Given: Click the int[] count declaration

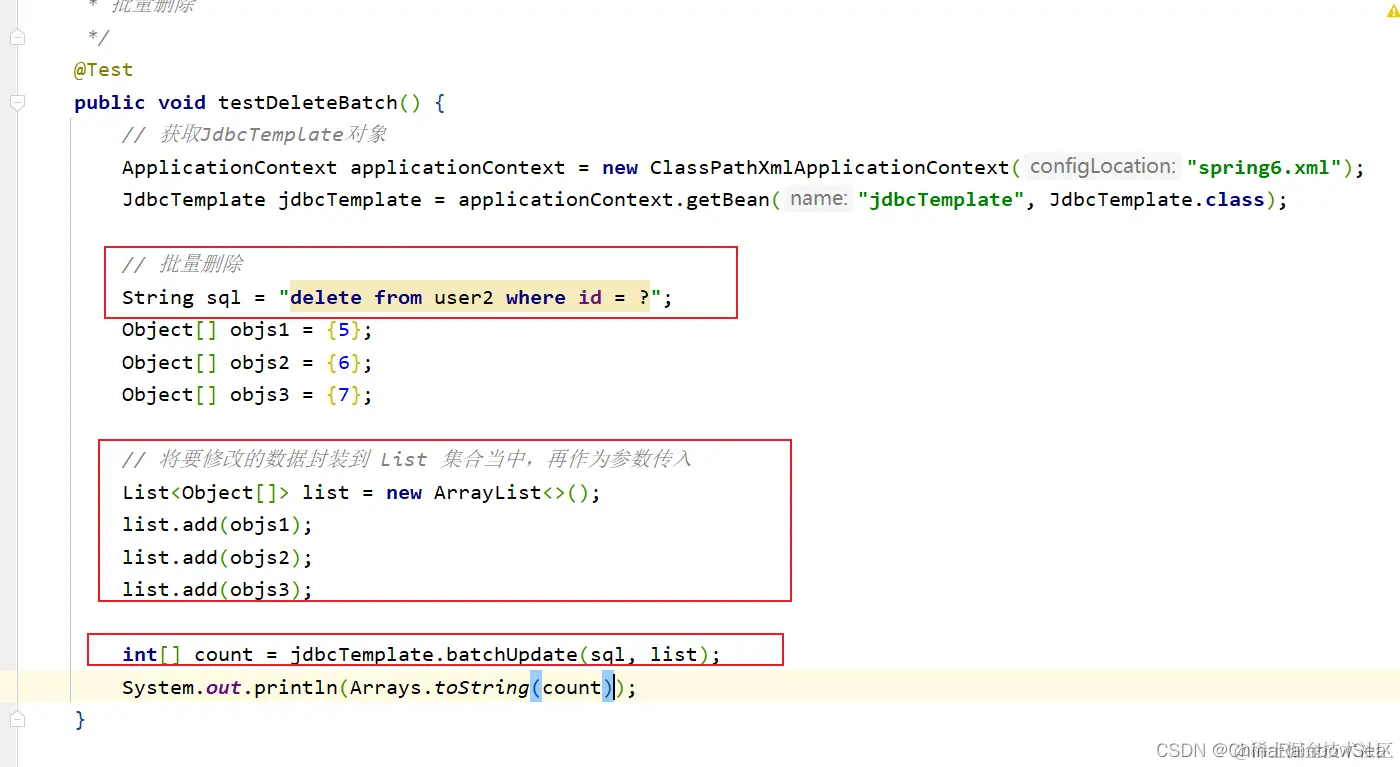Looking at the screenshot, I should pyautogui.click(x=187, y=654).
